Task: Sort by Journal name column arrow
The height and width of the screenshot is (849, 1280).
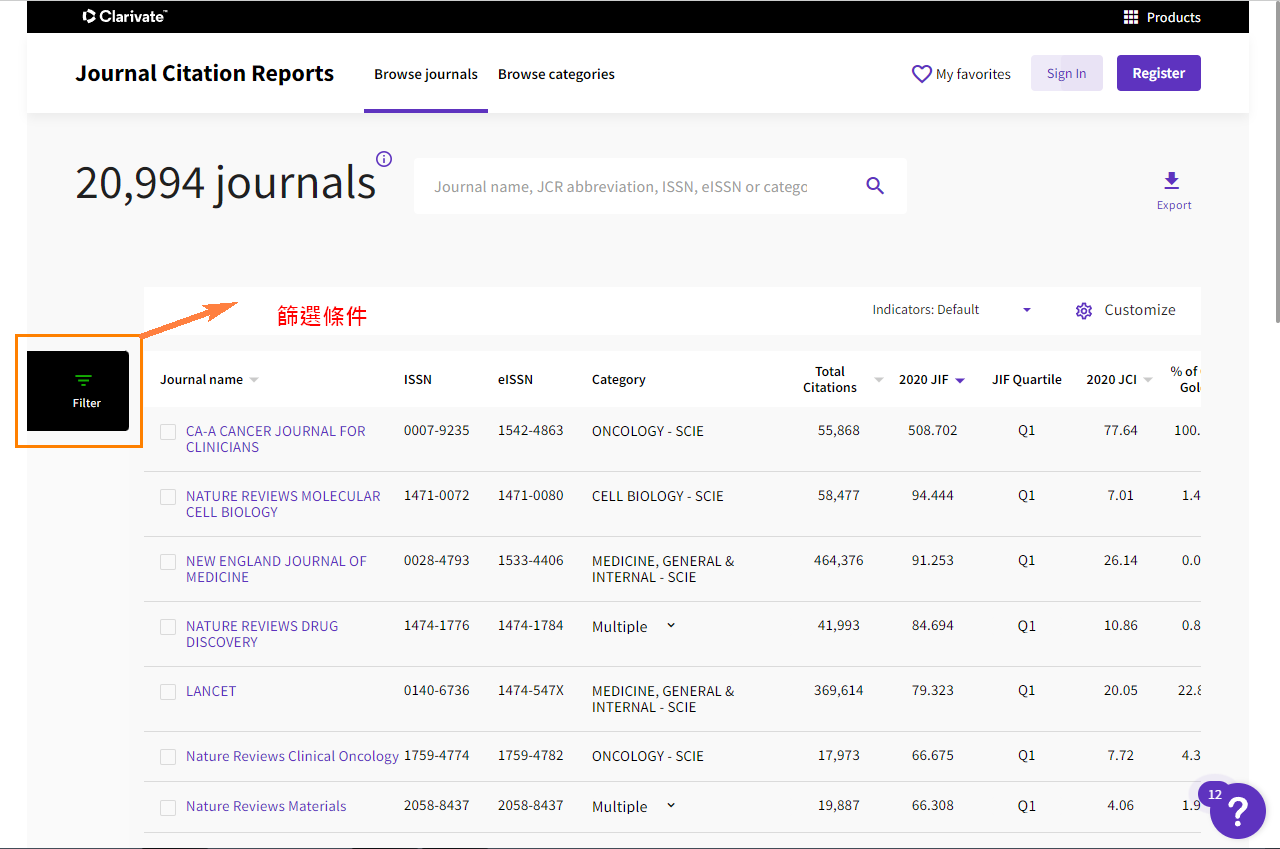Action: [x=254, y=380]
